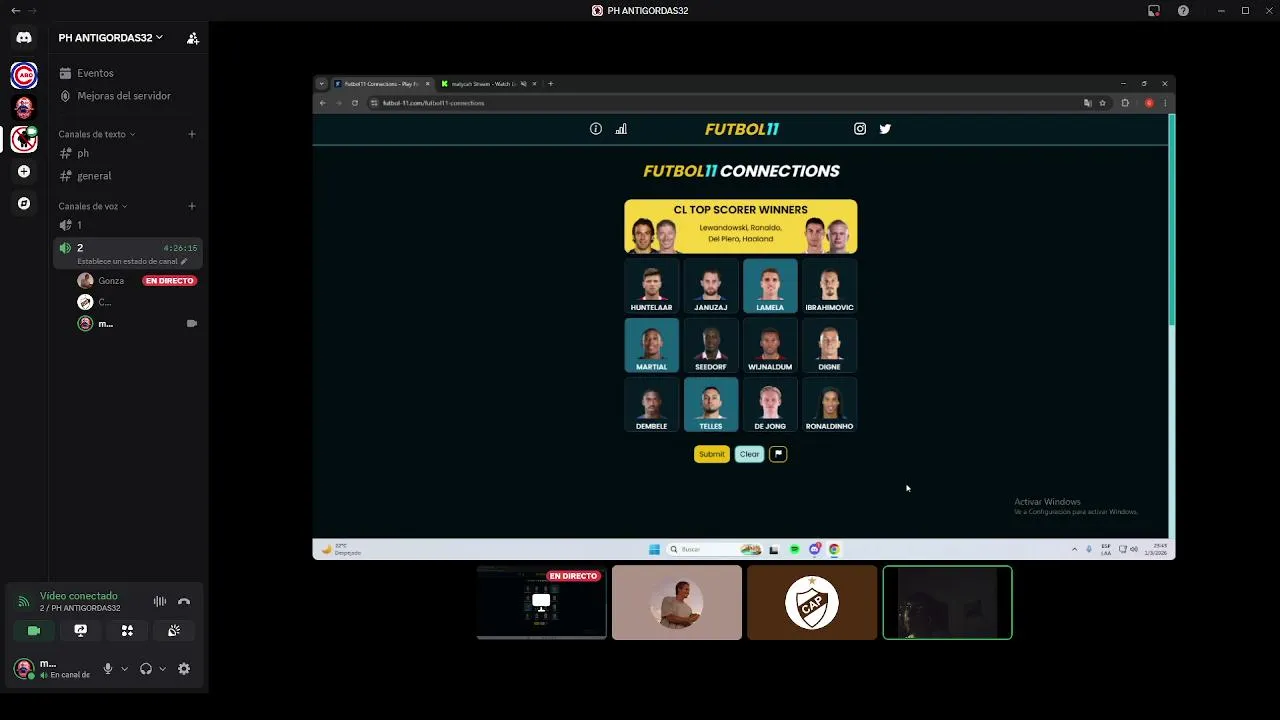This screenshot has height=720, width=1280.
Task: Click the flag give-up button
Action: click(x=778, y=454)
